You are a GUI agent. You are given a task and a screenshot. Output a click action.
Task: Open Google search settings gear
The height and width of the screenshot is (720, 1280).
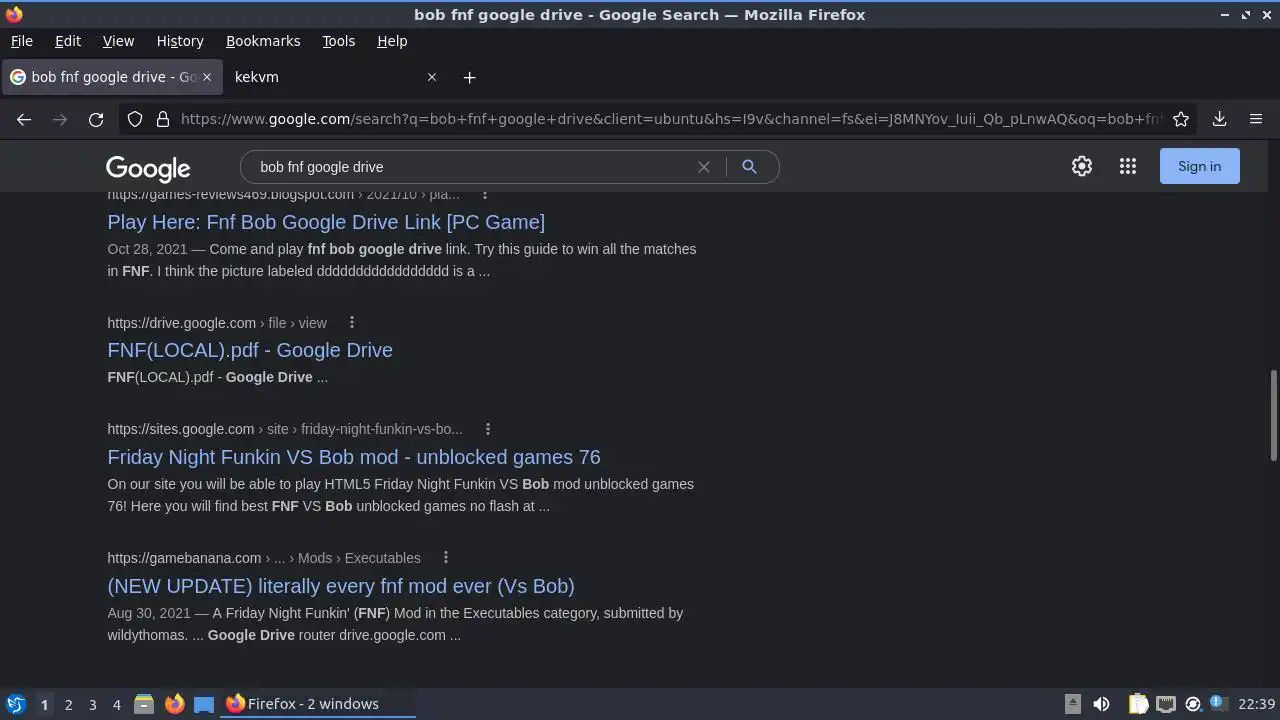point(1082,166)
